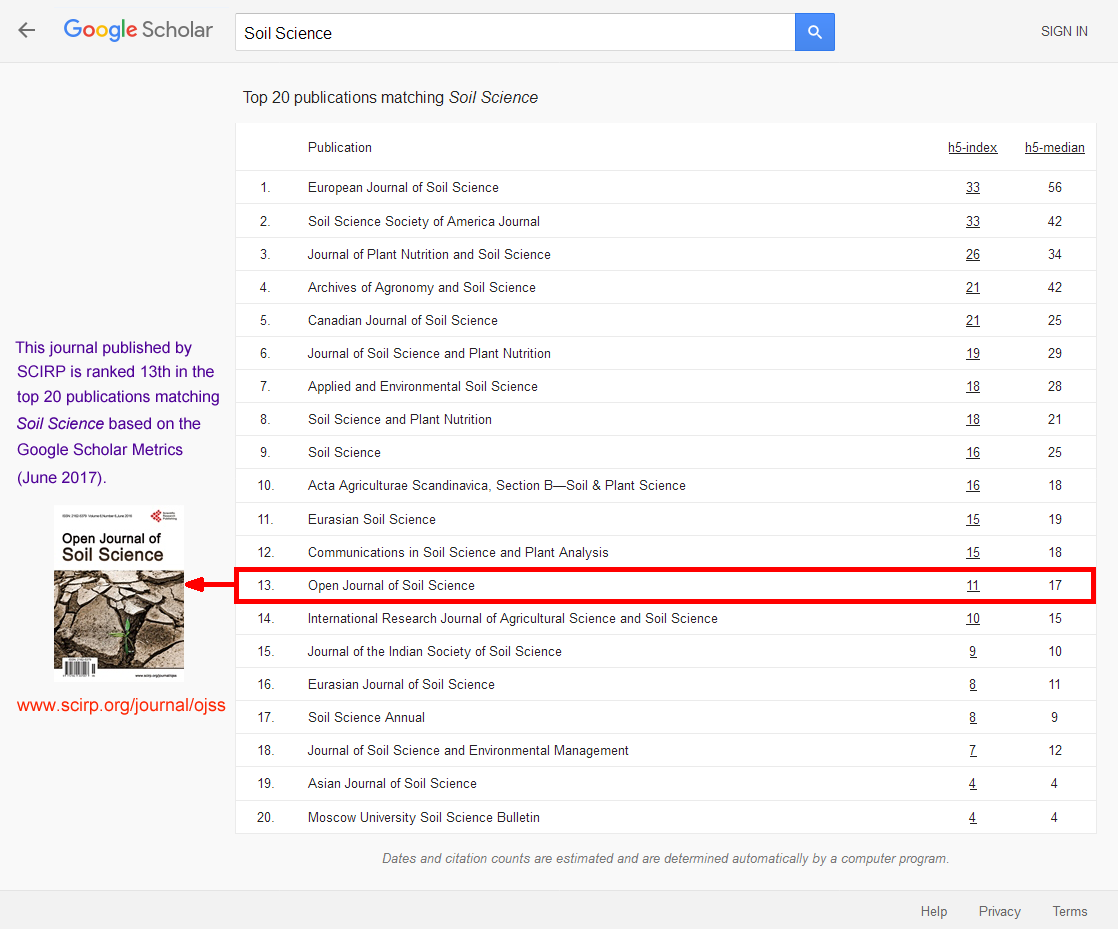
Task: Open h5-index 4 for Moscow University Soil Science Bulletin
Action: pos(973,818)
